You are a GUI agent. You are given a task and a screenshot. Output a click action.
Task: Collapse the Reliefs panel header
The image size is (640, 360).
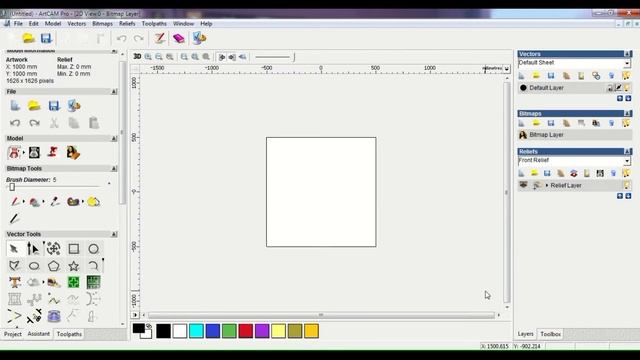(x=627, y=151)
